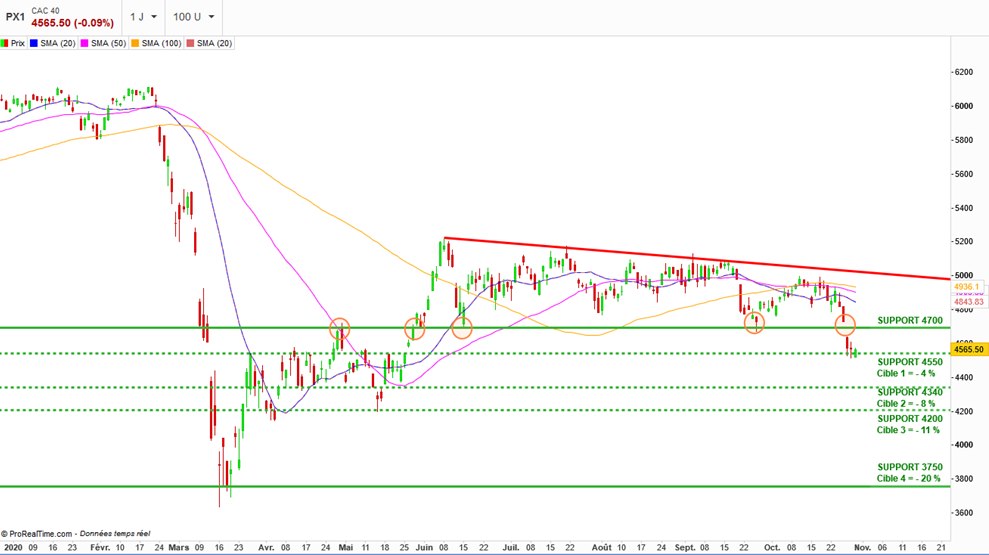The height and width of the screenshot is (555, 989).
Task: Click the rightmost orange circle near SUPPORT 4700
Action: click(845, 324)
